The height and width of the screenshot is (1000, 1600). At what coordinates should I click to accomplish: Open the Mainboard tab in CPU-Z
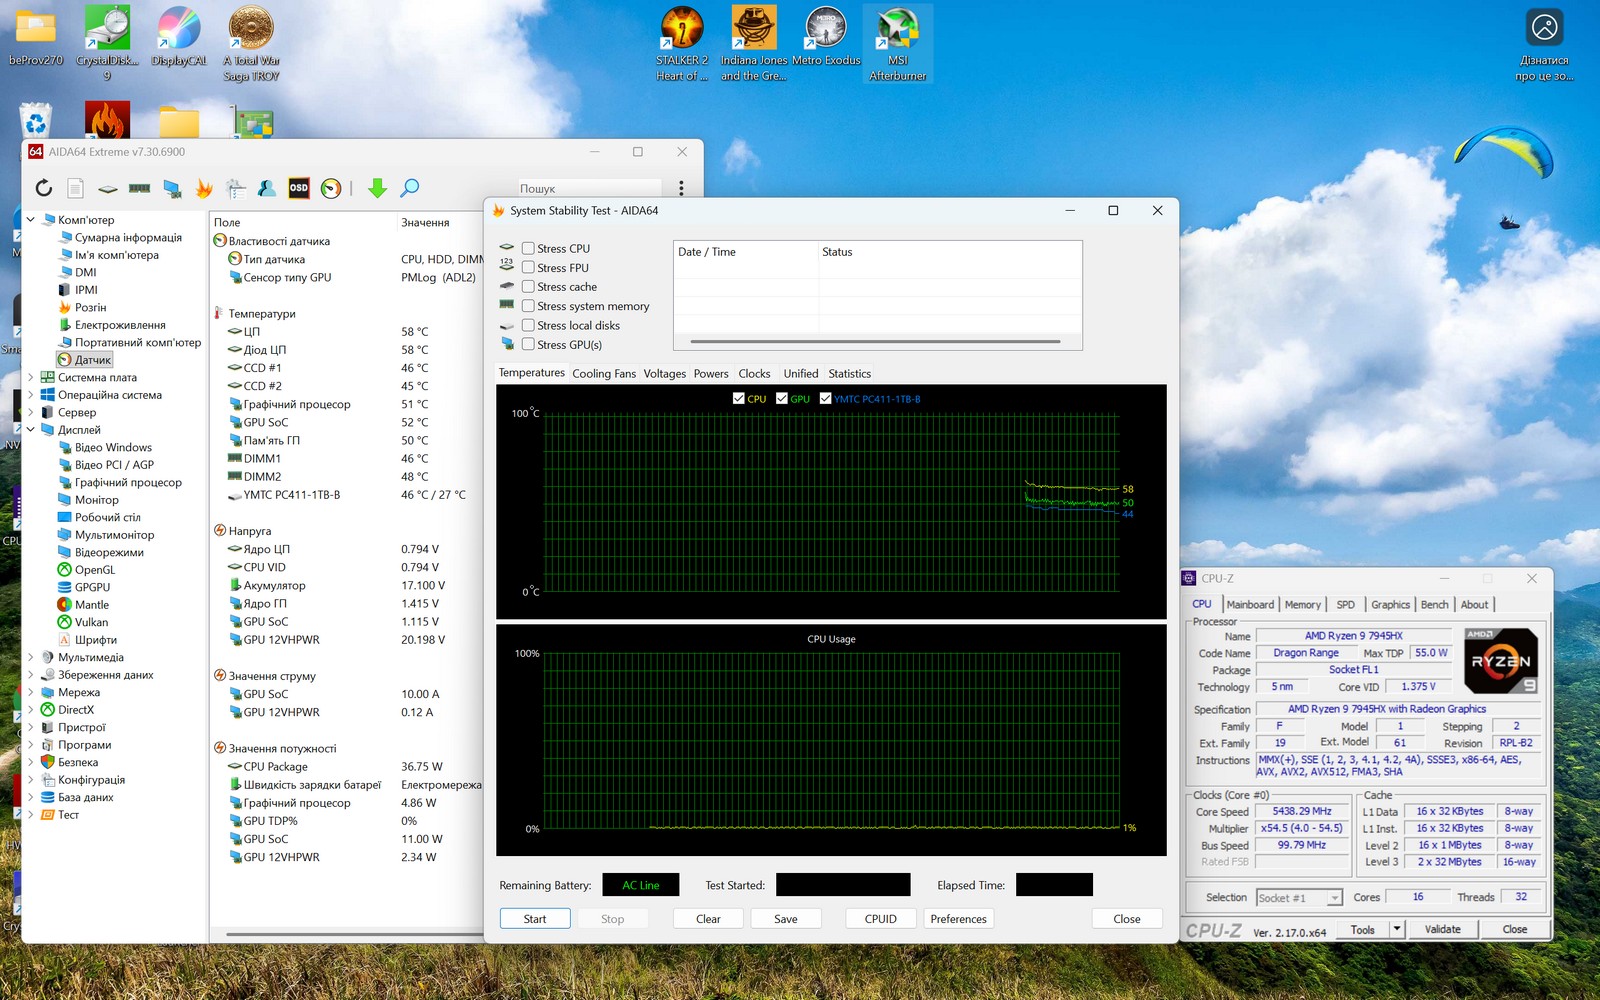point(1250,605)
